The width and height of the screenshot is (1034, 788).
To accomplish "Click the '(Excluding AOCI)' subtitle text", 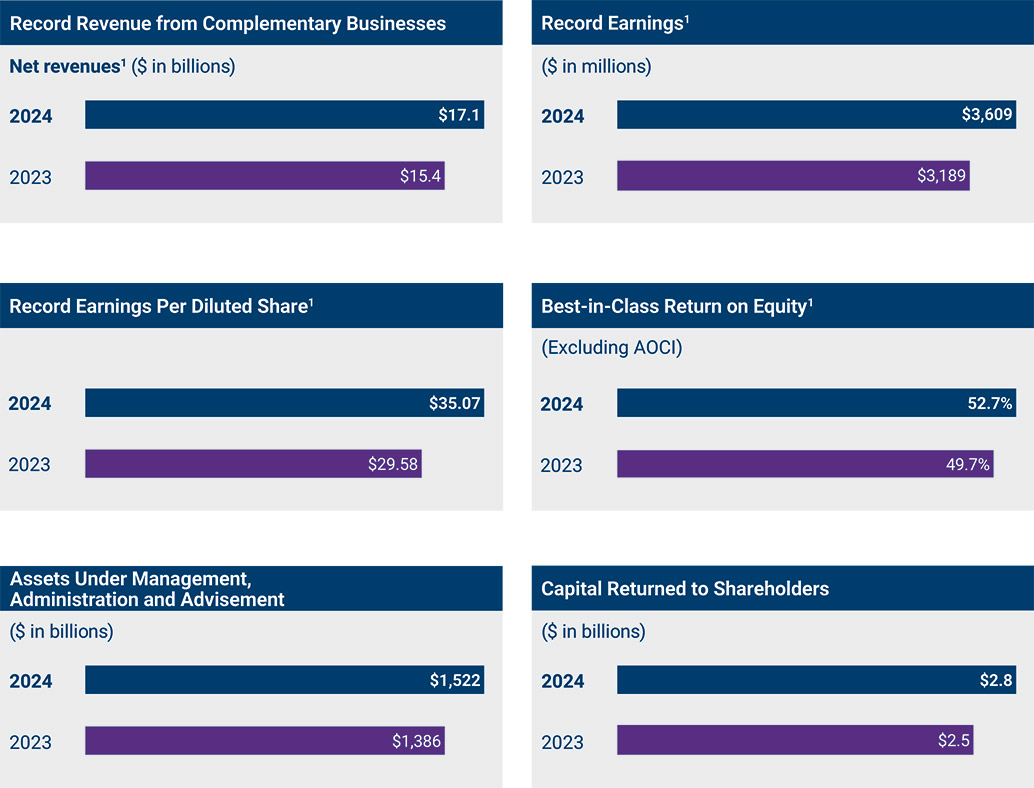I will pyautogui.click(x=611, y=348).
